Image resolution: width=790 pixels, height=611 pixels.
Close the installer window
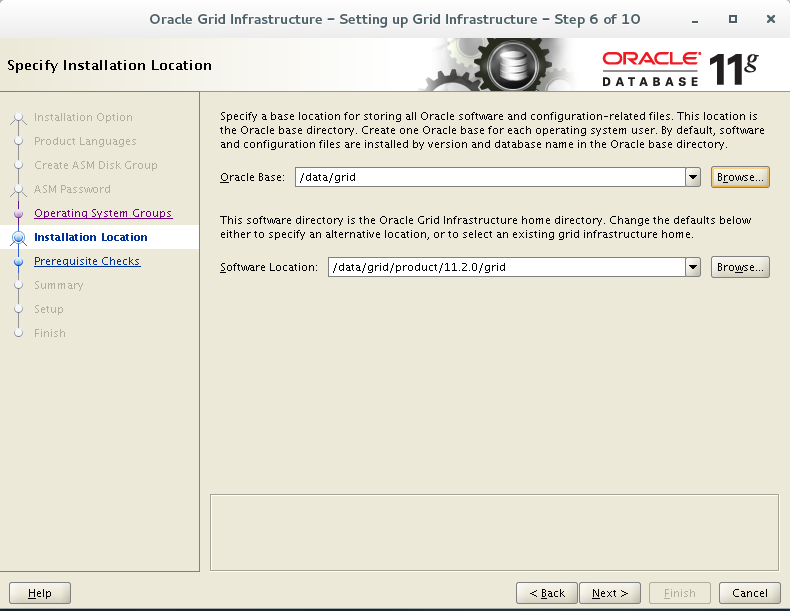(x=771, y=19)
